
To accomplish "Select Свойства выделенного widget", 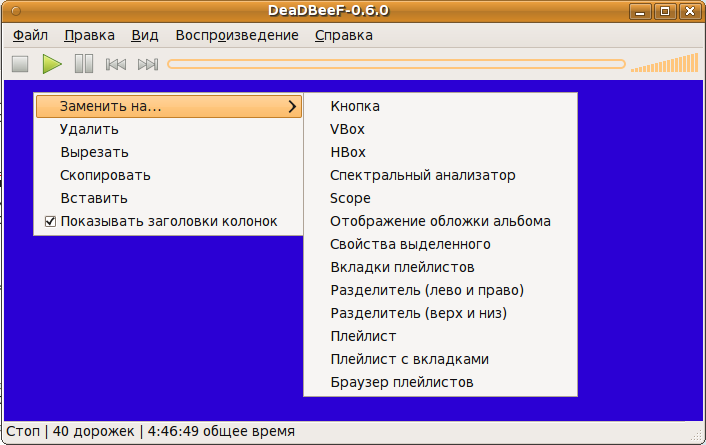I will [440, 244].
